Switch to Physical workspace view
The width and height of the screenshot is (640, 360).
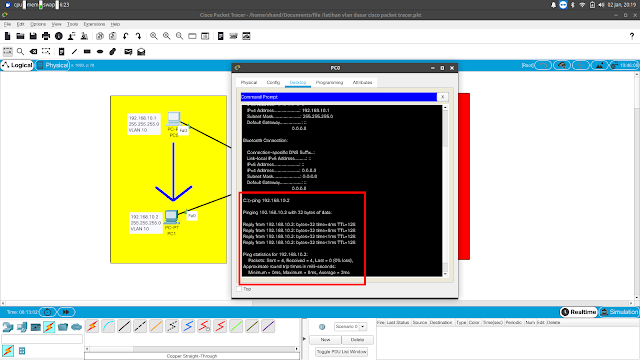[x=52, y=65]
